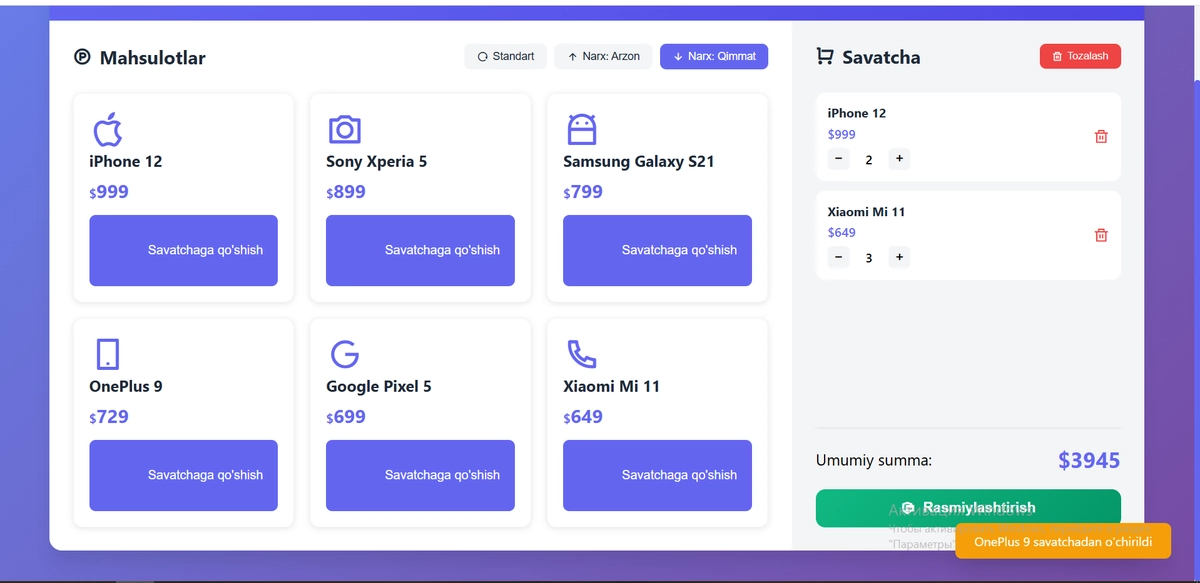Decrease iPhone 12 quantity with minus button
This screenshot has height=583, width=1200.
pos(838,159)
